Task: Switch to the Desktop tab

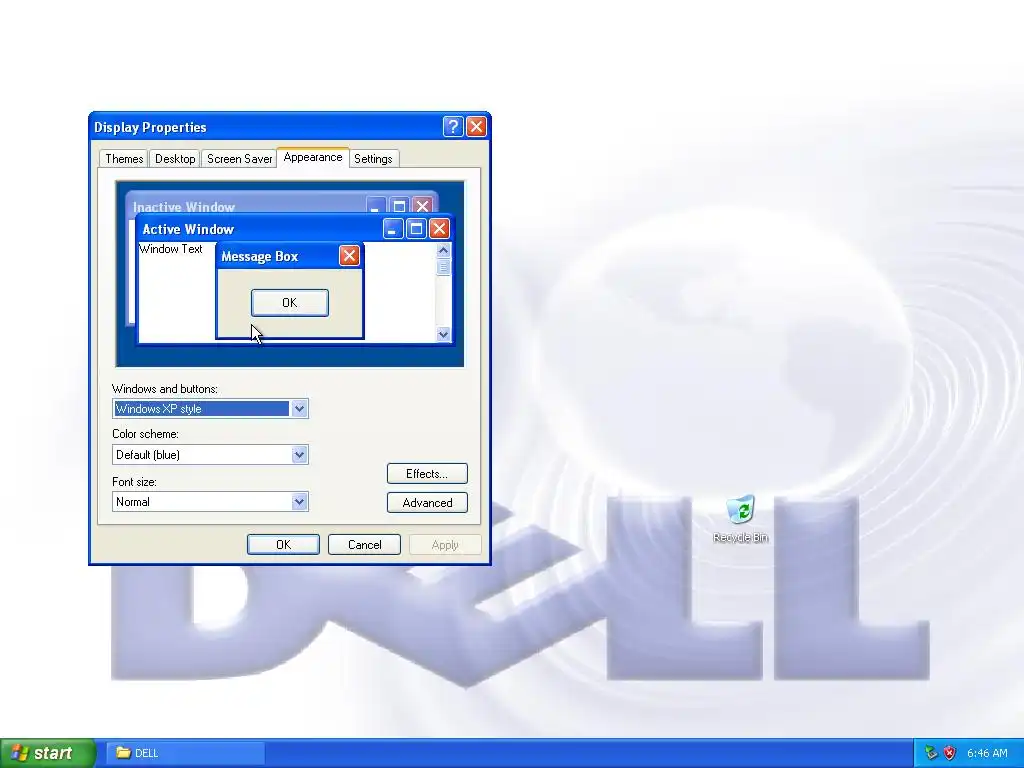Action: click(x=175, y=159)
